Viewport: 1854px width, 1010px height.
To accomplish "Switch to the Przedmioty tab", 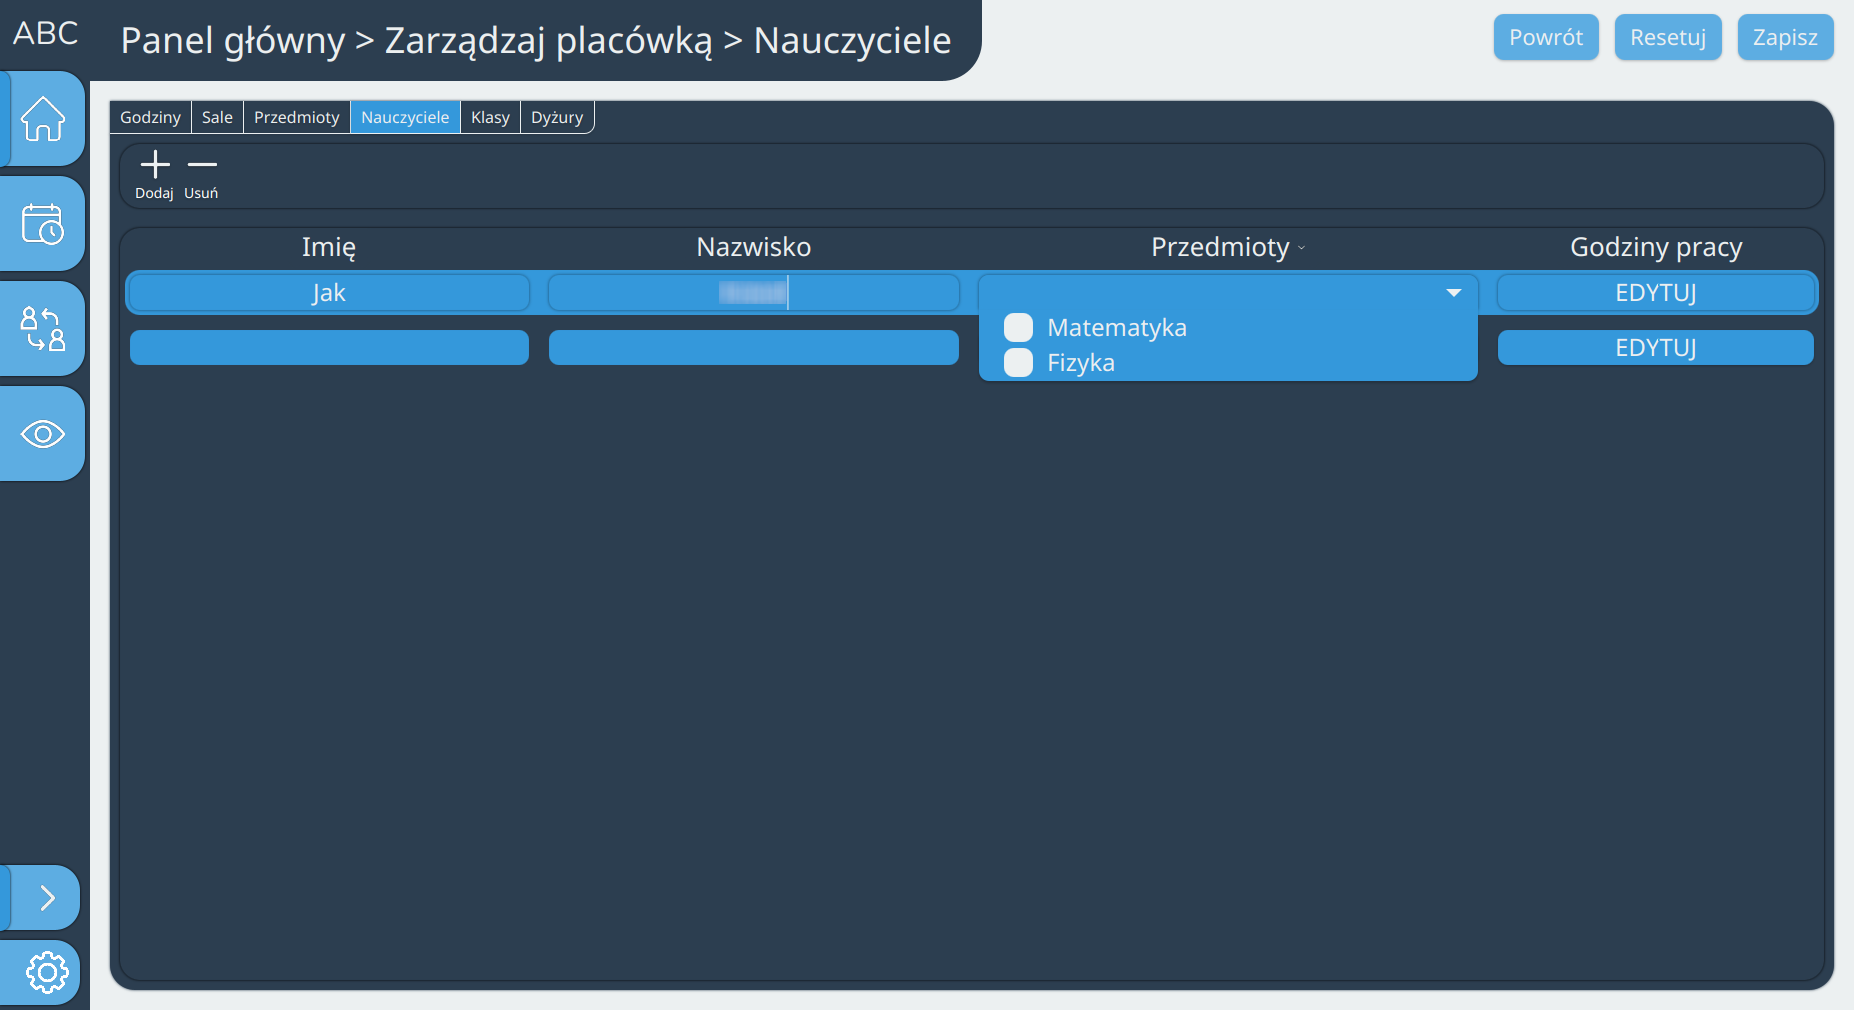I will tap(297, 117).
